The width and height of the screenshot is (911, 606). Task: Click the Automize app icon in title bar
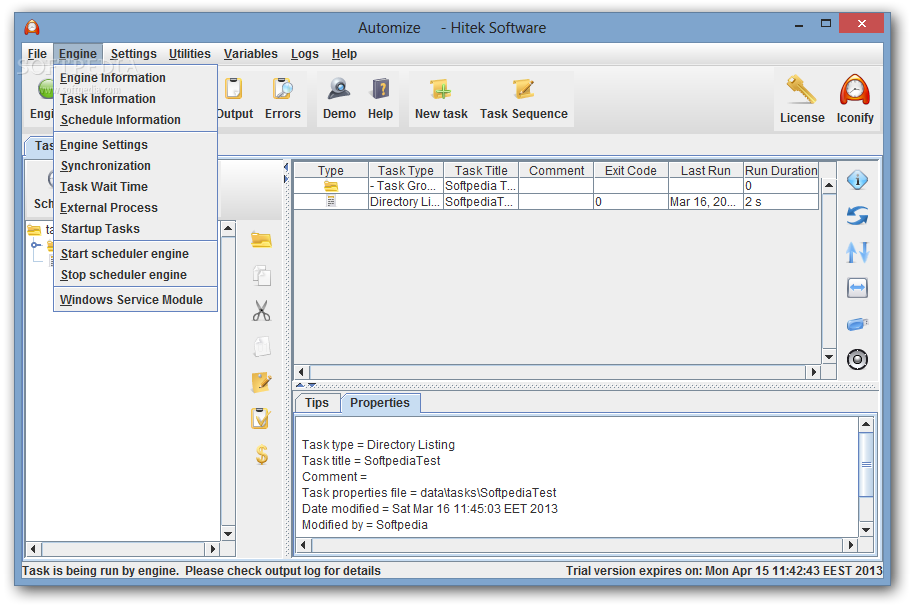tap(32, 27)
